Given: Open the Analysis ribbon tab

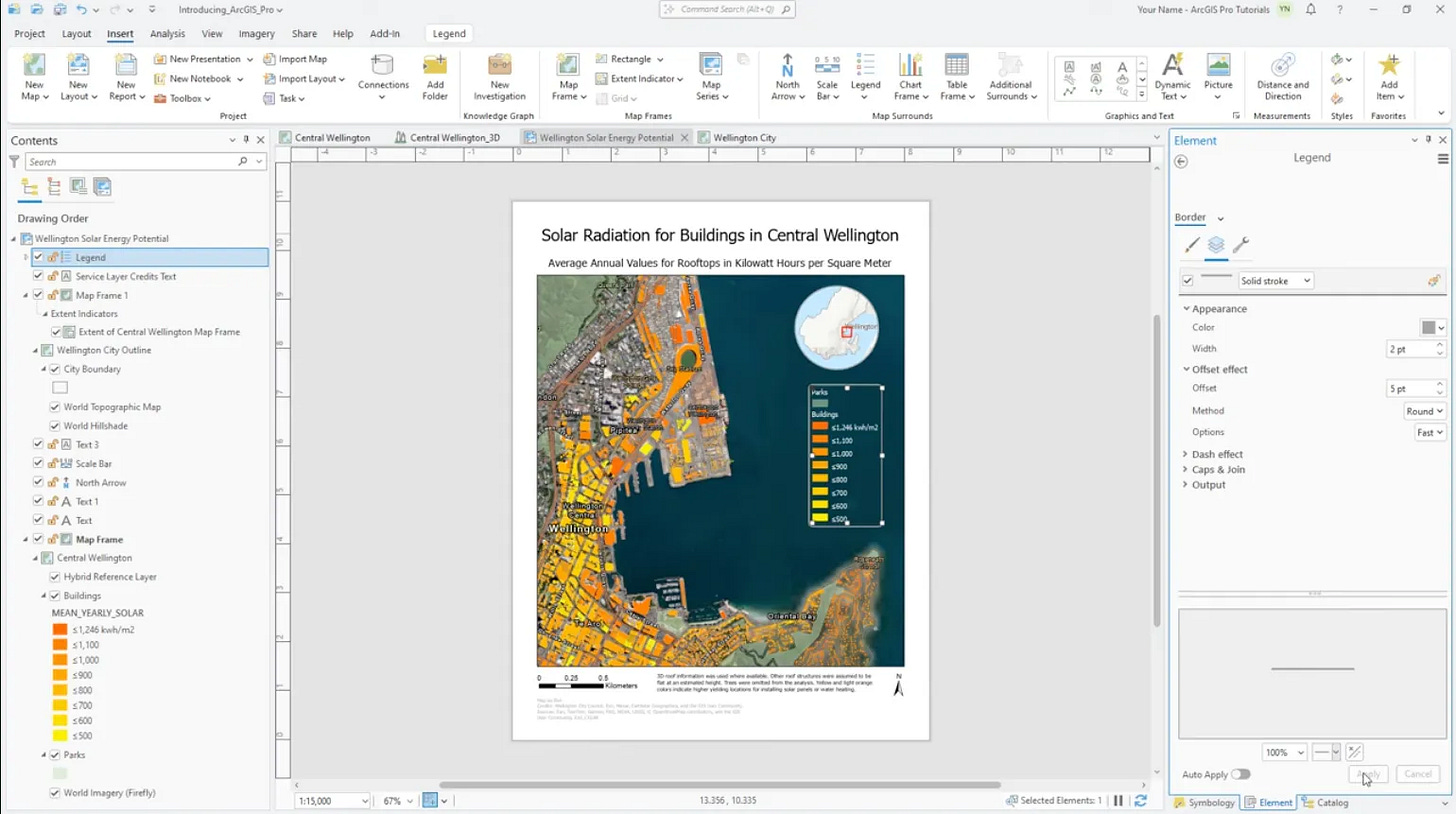Looking at the screenshot, I should click(167, 34).
